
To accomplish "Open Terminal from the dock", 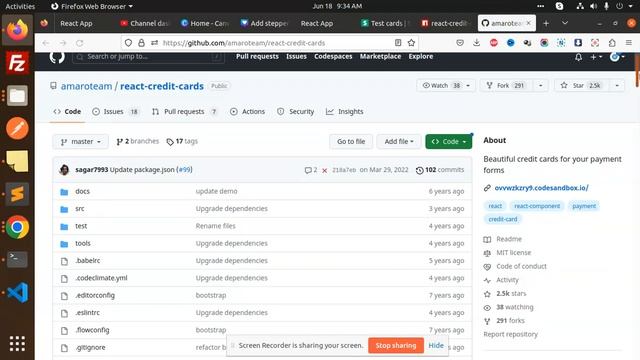I will [17, 259].
